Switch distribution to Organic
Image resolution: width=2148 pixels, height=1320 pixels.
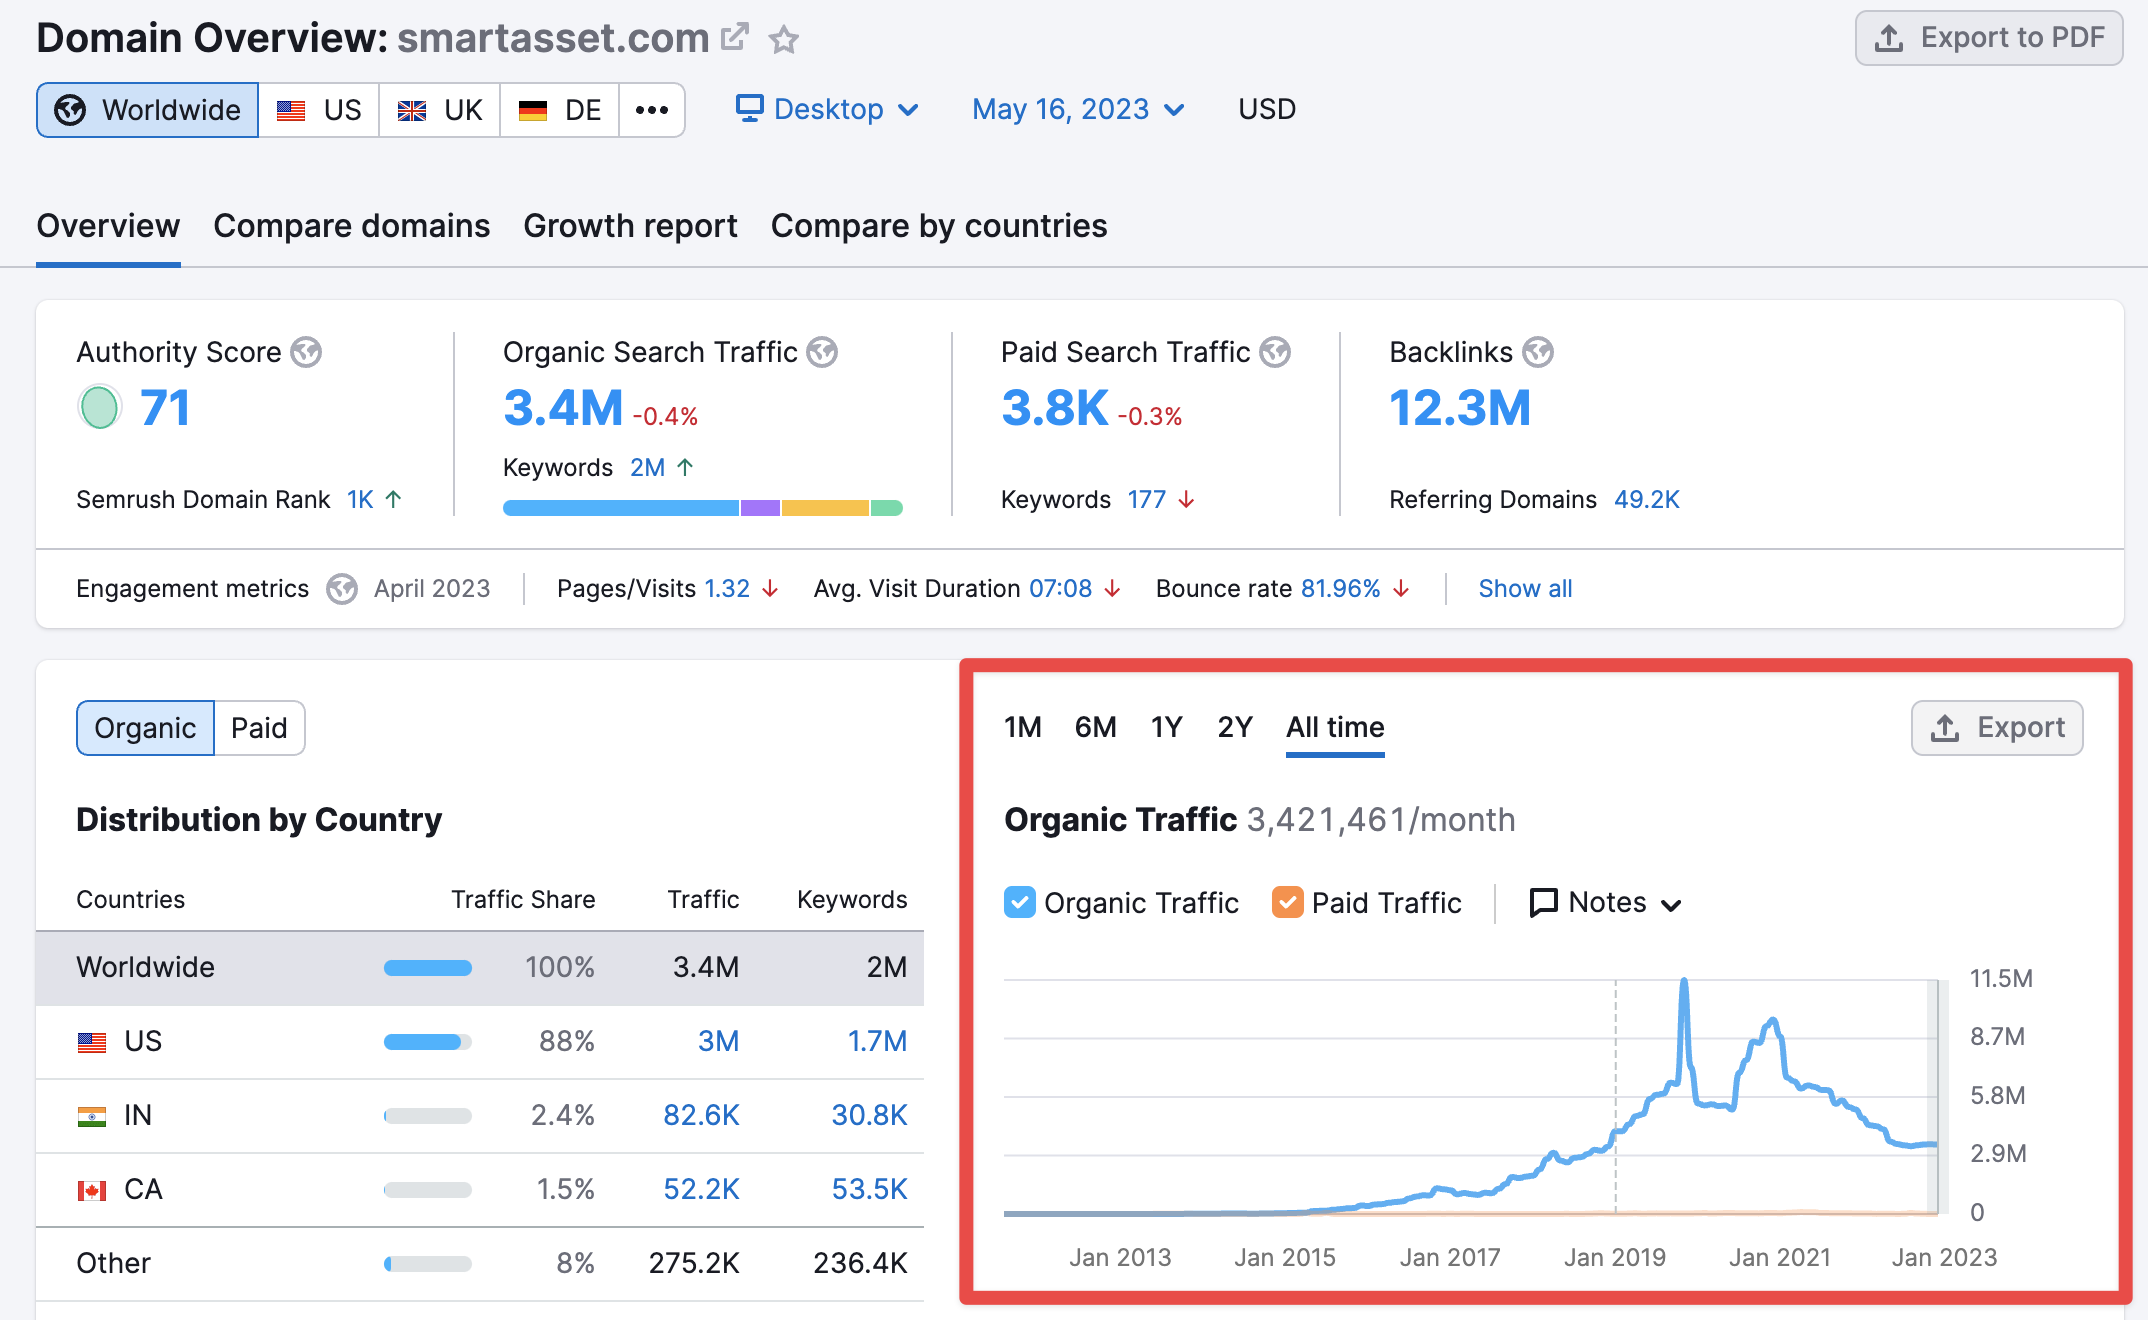(x=145, y=728)
